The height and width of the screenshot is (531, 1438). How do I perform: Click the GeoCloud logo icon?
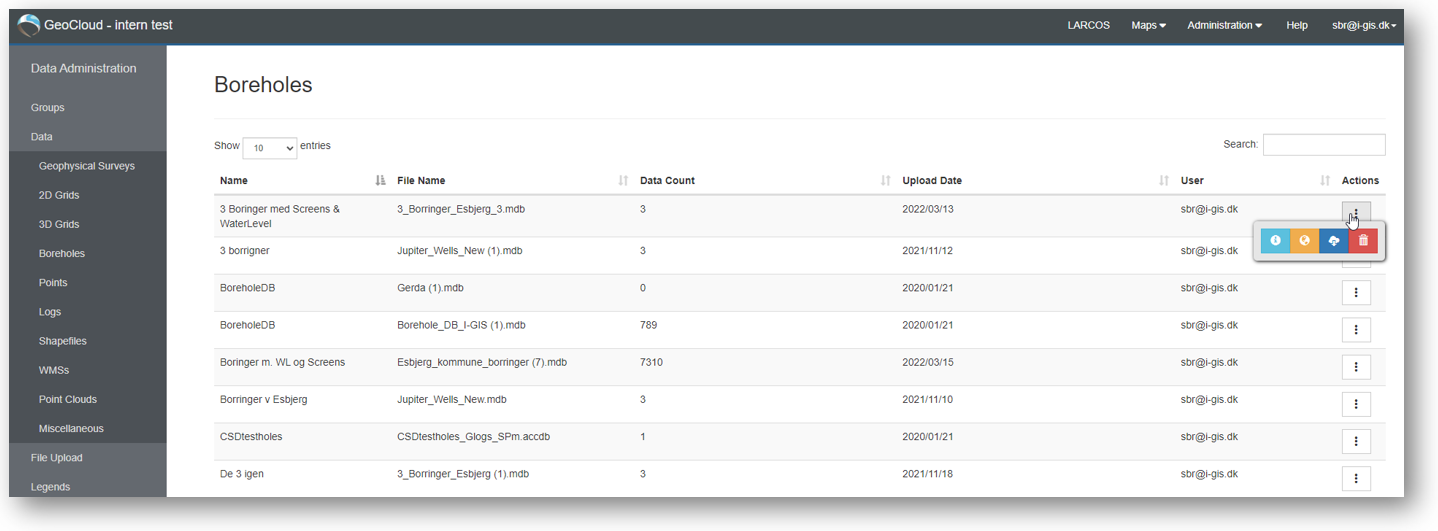pos(30,25)
